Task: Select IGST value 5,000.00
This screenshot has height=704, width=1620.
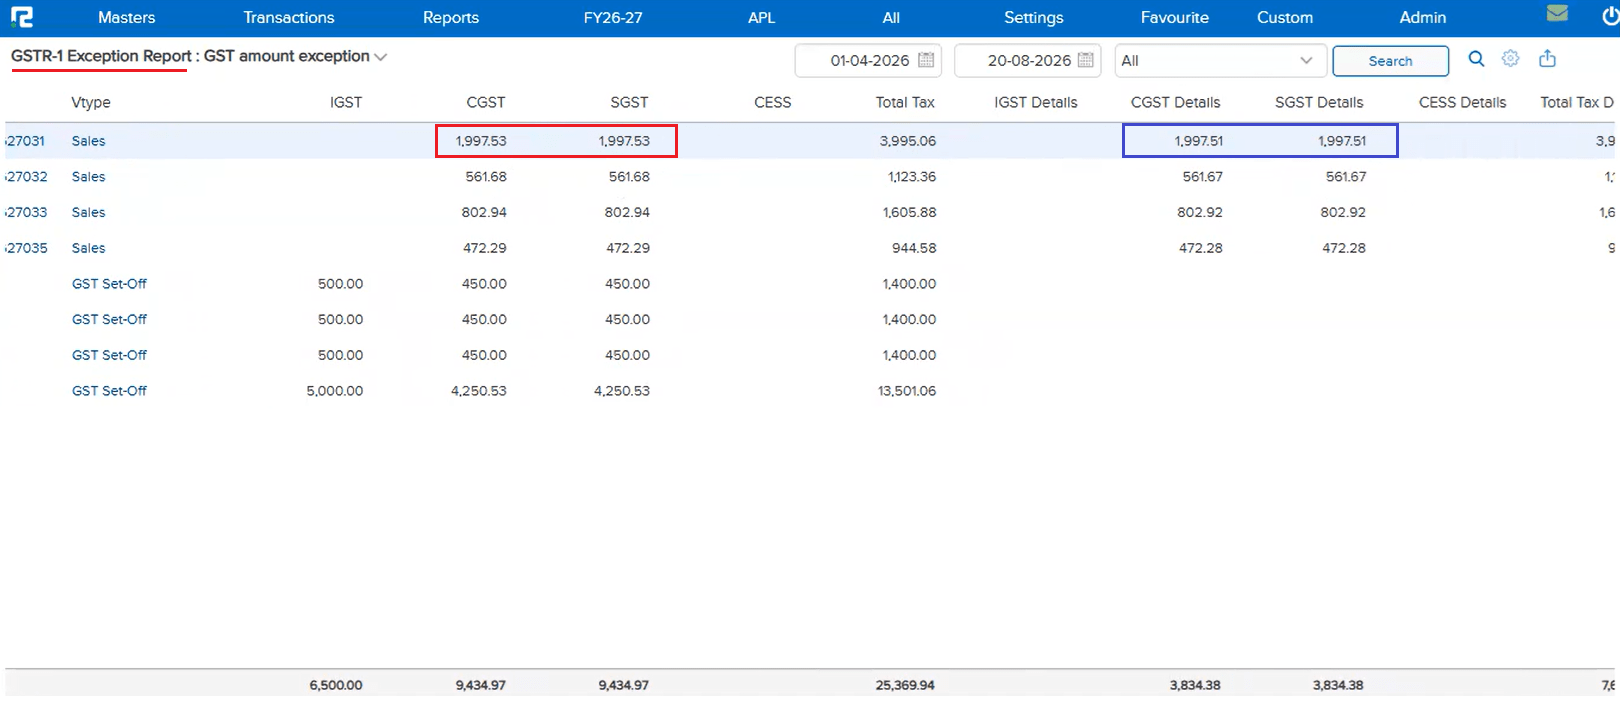Action: [x=335, y=391]
